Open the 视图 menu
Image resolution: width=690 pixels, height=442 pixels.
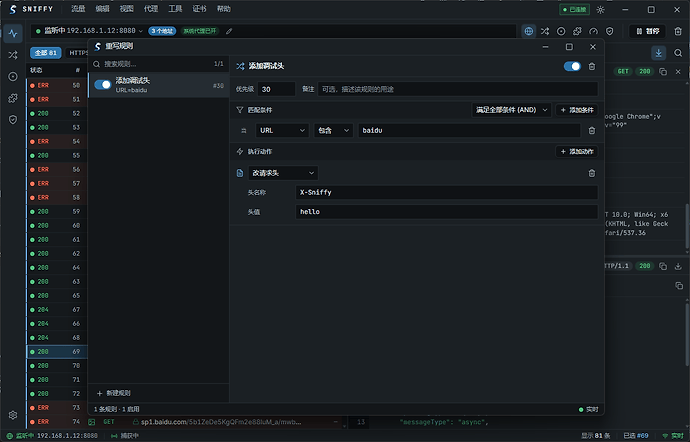(x=127, y=9)
